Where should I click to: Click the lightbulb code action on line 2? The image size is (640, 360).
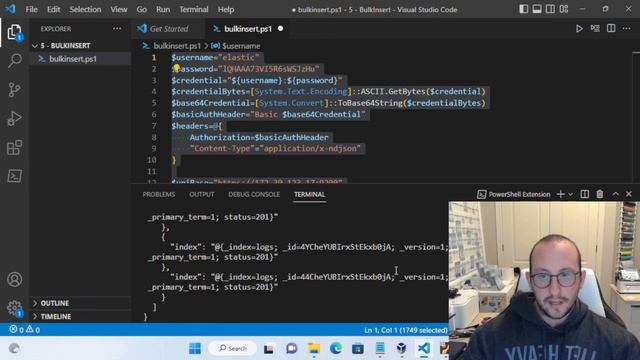pyautogui.click(x=176, y=68)
